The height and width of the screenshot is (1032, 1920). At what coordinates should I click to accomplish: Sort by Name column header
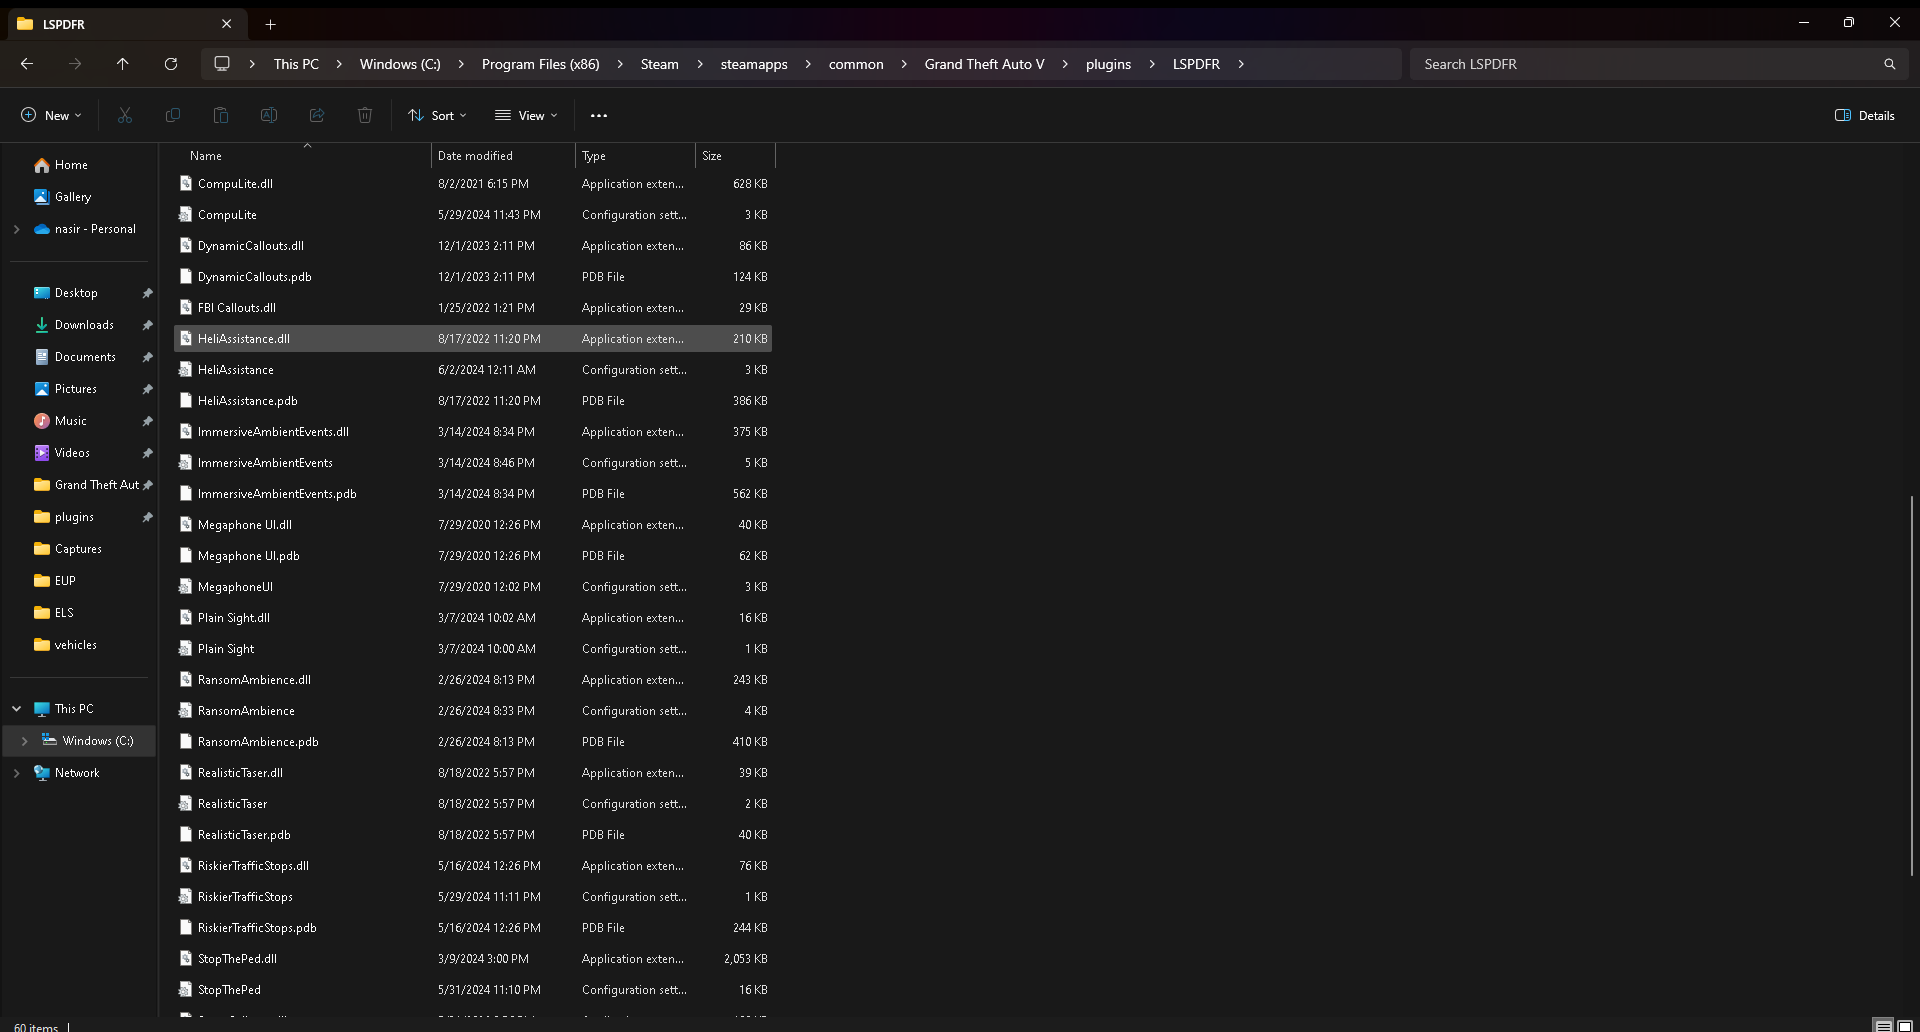[x=304, y=156]
